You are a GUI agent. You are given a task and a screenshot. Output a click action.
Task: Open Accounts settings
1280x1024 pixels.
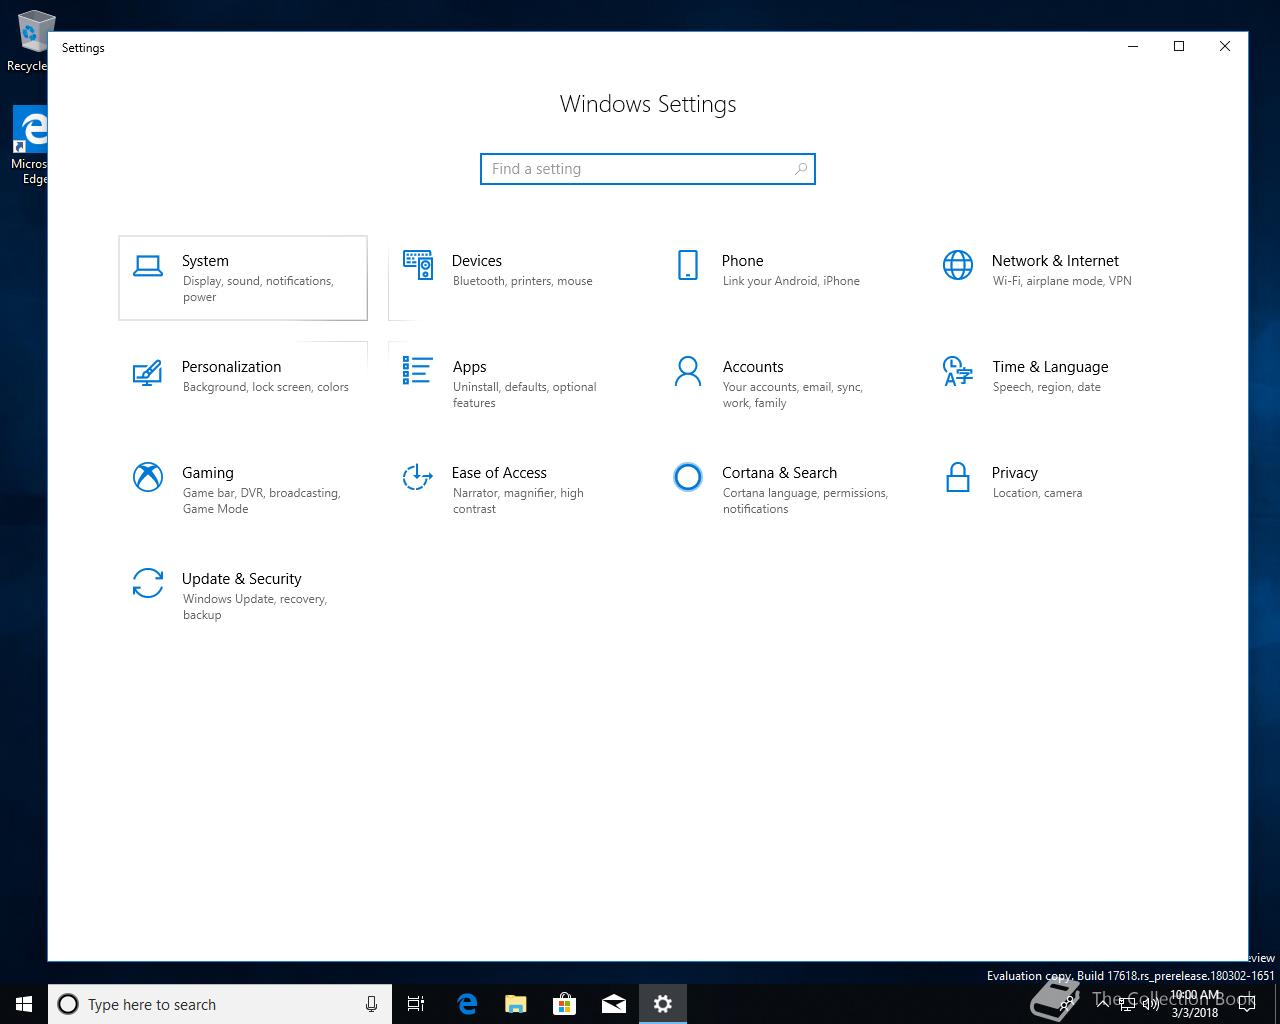tap(783, 384)
